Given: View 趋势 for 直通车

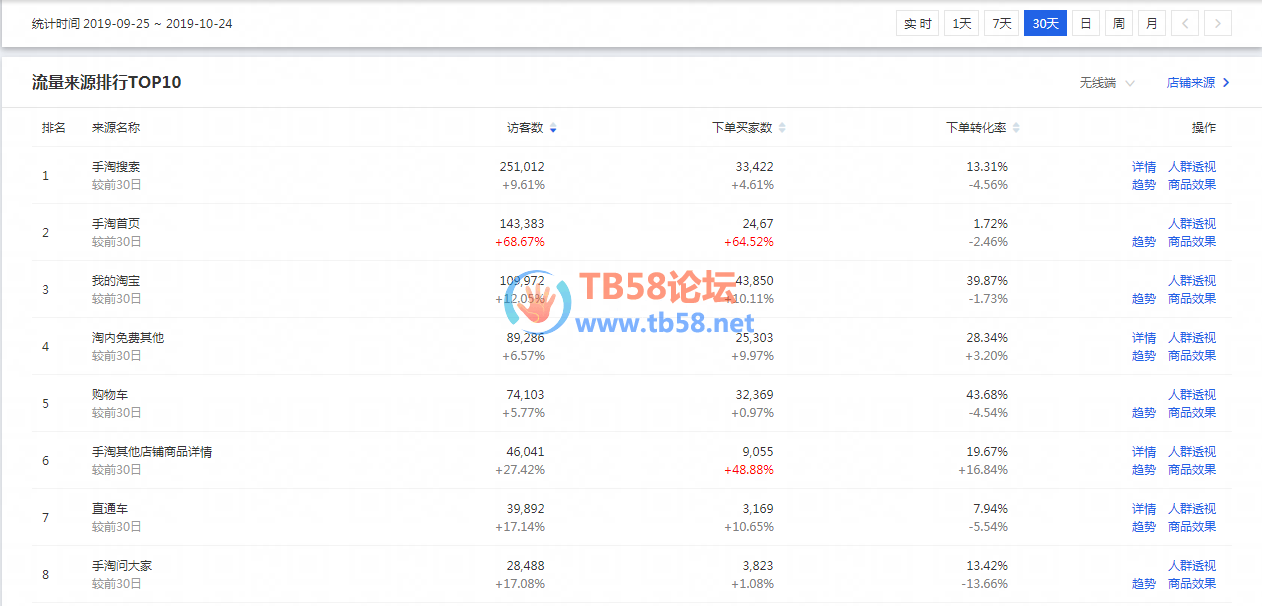Looking at the screenshot, I should 1144,527.
